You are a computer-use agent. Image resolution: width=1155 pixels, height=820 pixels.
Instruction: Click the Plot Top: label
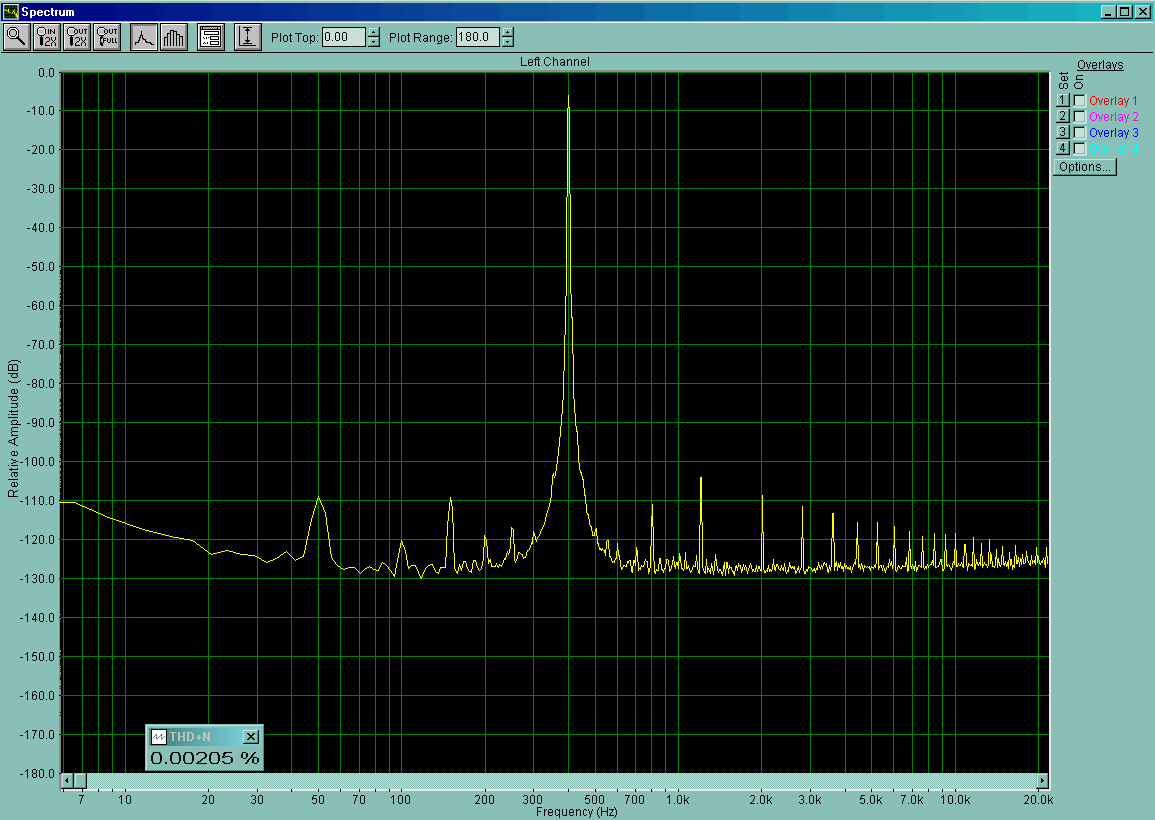[295, 38]
